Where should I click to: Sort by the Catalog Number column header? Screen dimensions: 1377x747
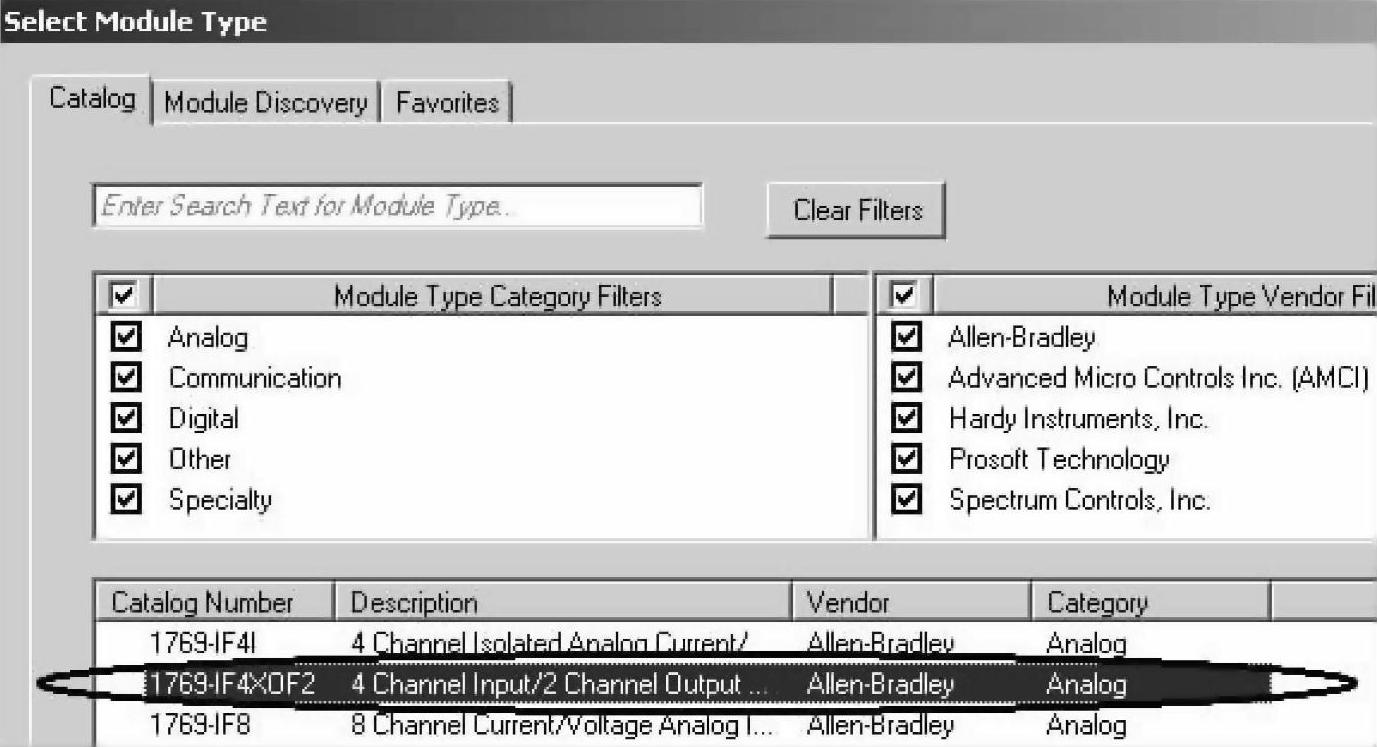pyautogui.click(x=214, y=602)
